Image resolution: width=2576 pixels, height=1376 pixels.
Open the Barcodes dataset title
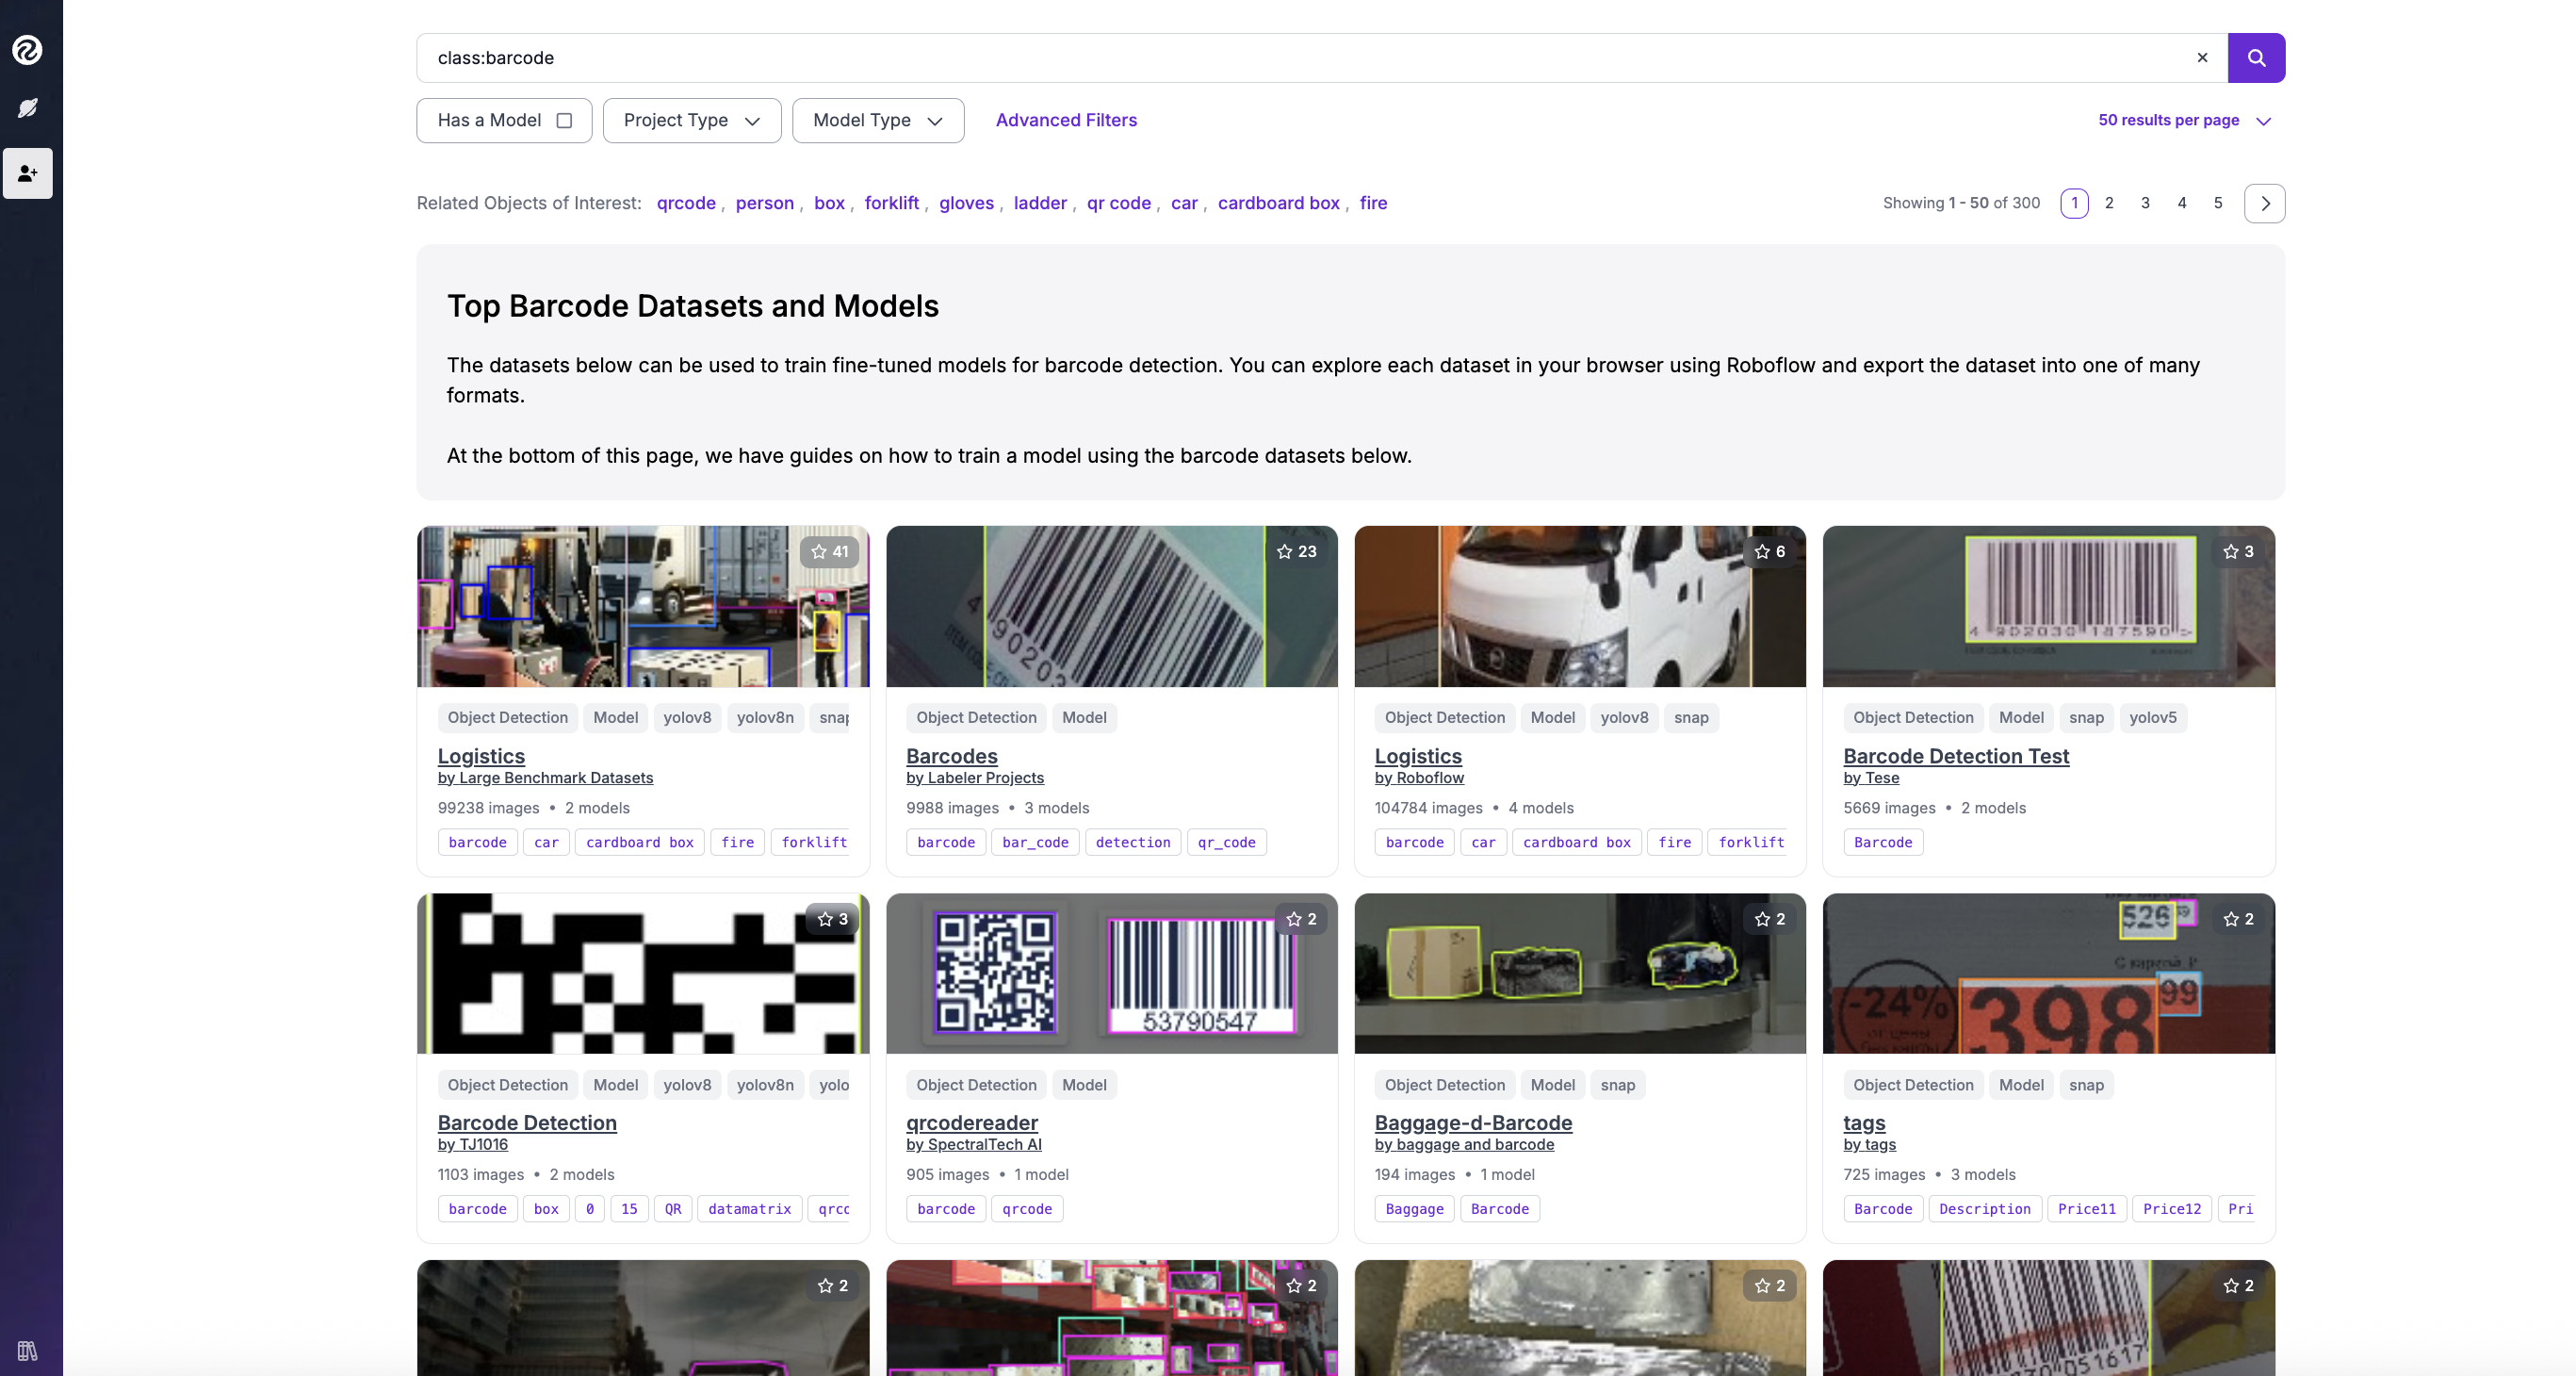pyautogui.click(x=951, y=756)
